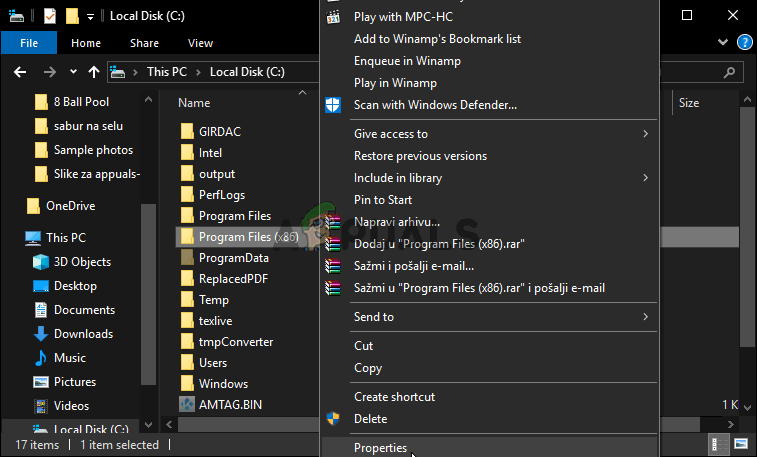
Task: Click the New folder quick access icon
Action: click(72, 16)
